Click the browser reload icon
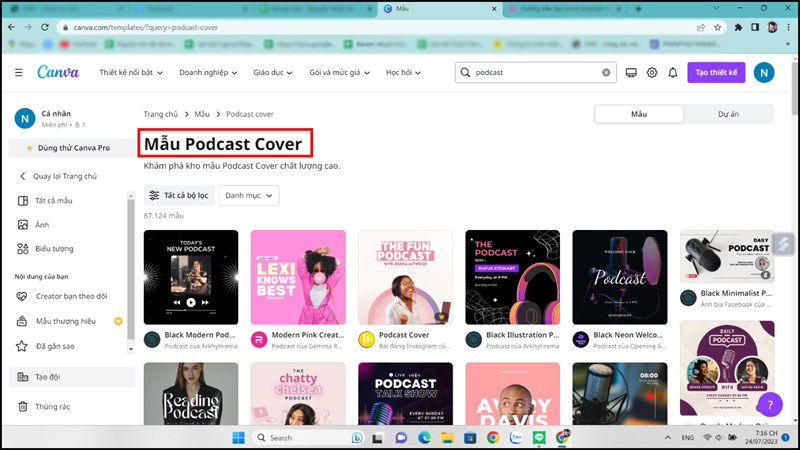Image resolution: width=800 pixels, height=450 pixels. click(x=45, y=27)
